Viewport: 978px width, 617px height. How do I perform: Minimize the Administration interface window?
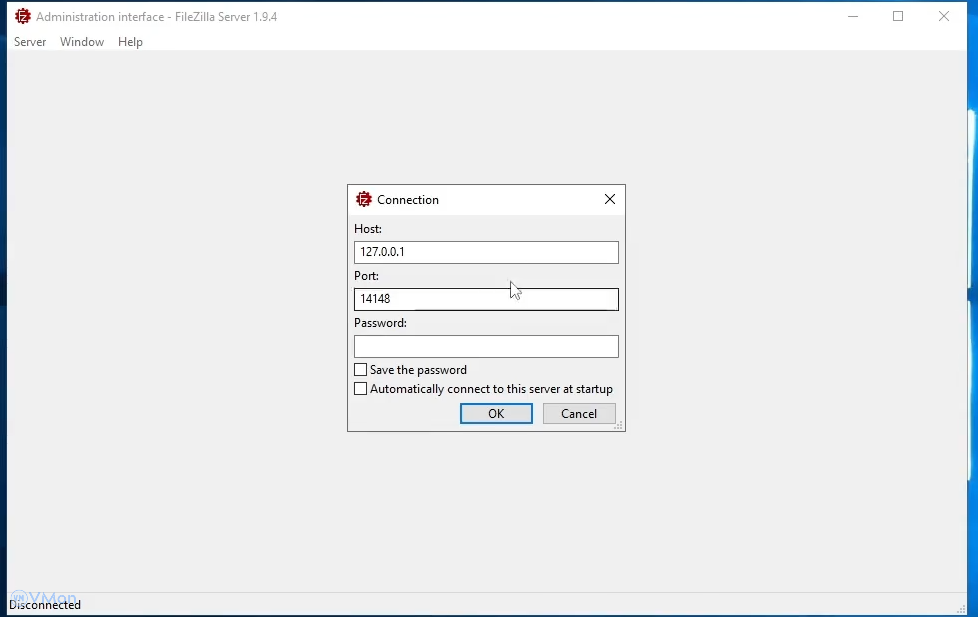(853, 16)
